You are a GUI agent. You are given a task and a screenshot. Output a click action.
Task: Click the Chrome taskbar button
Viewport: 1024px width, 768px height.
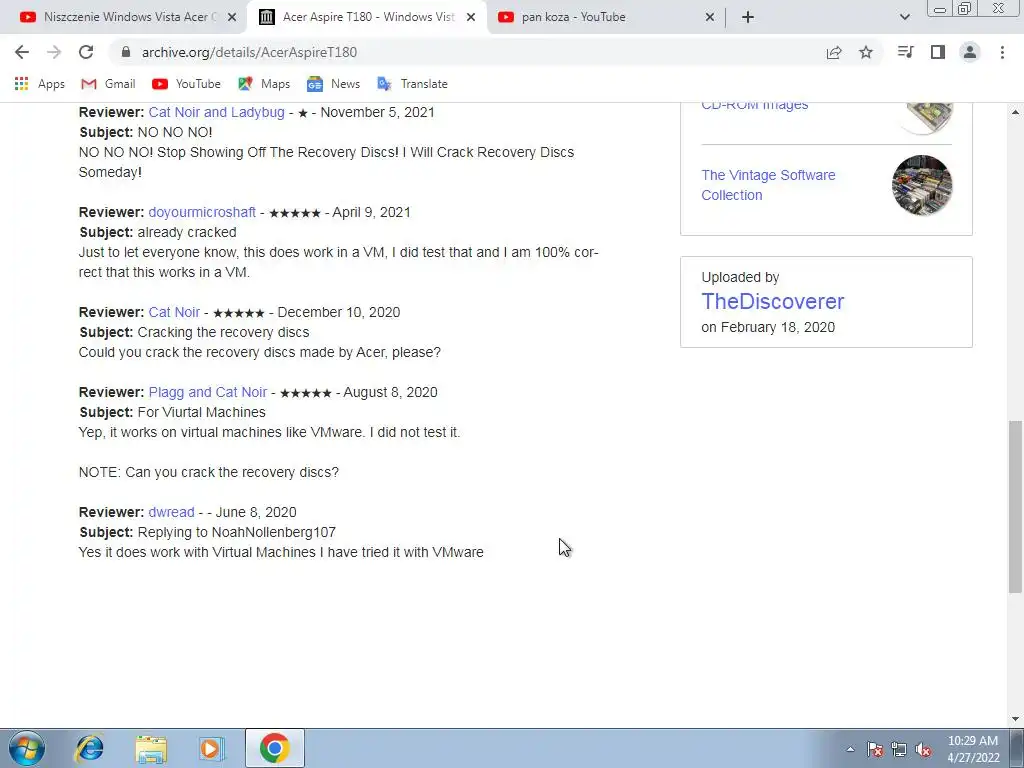coord(275,748)
